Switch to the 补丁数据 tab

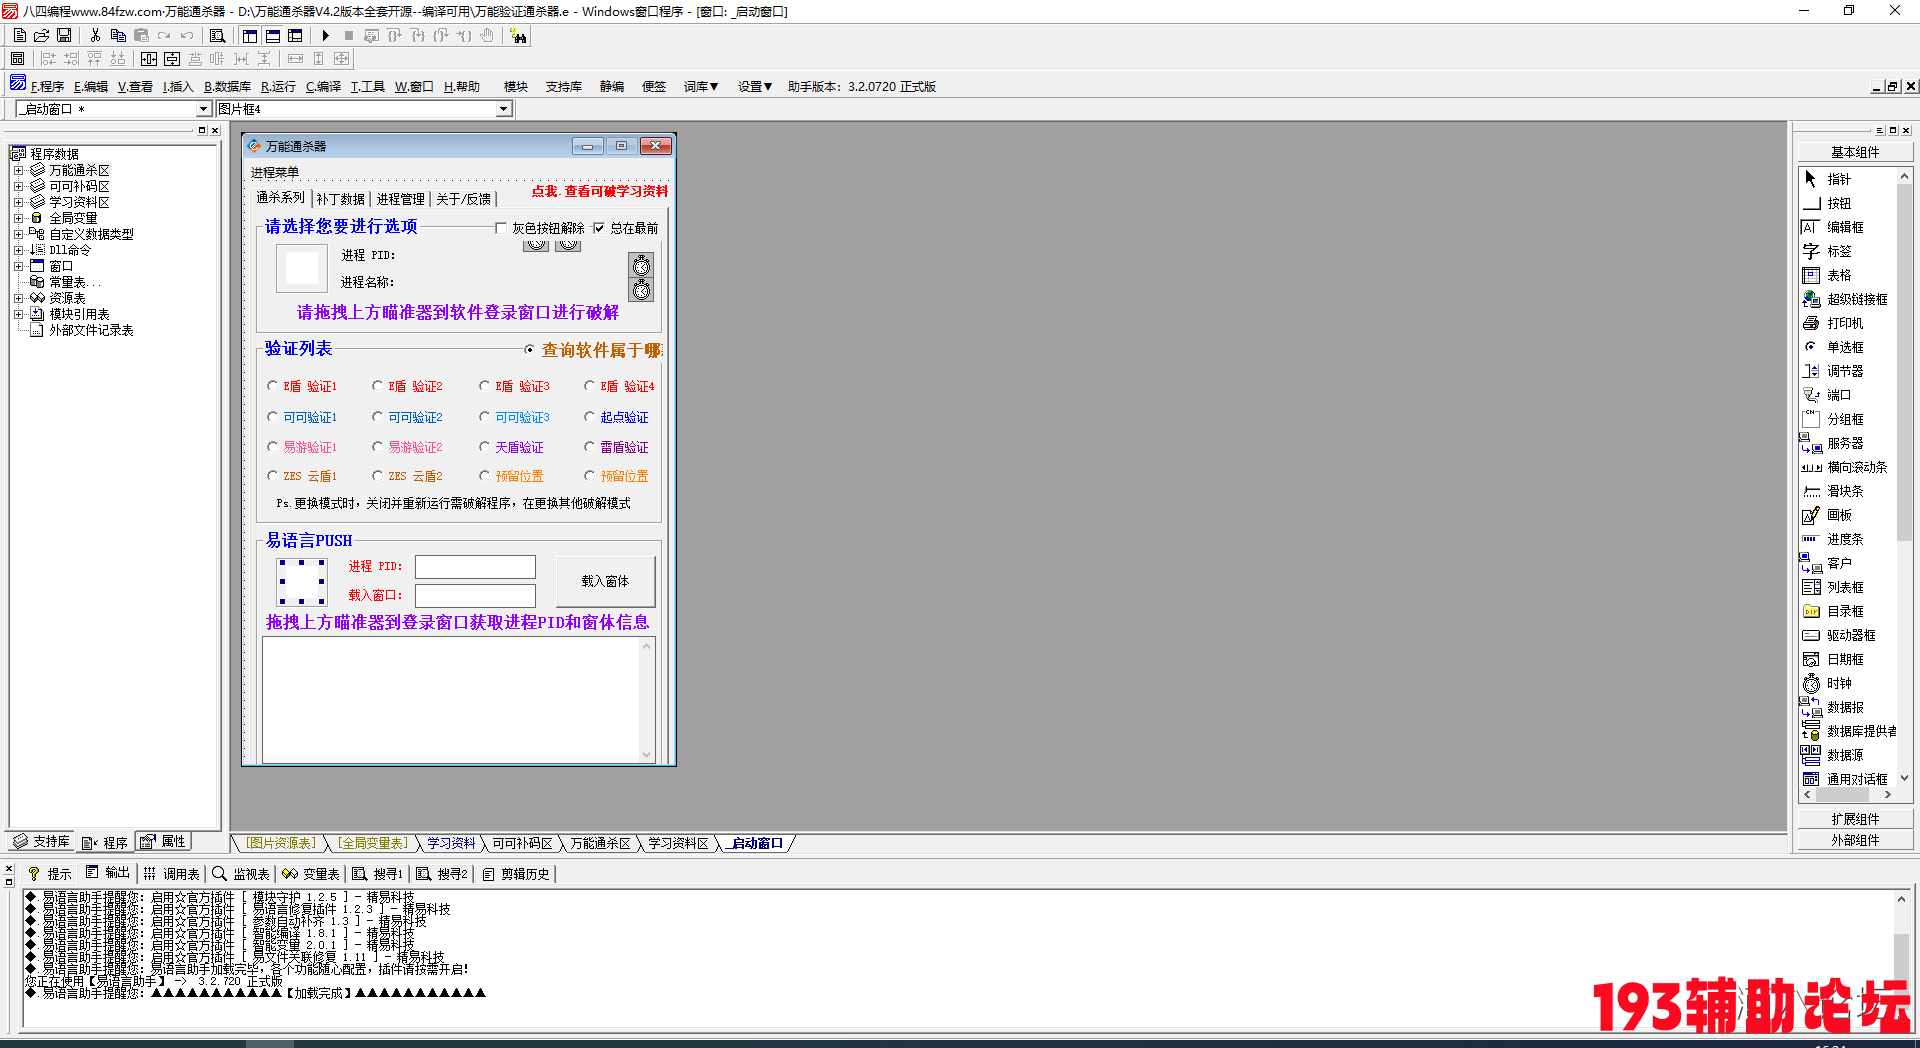point(341,199)
